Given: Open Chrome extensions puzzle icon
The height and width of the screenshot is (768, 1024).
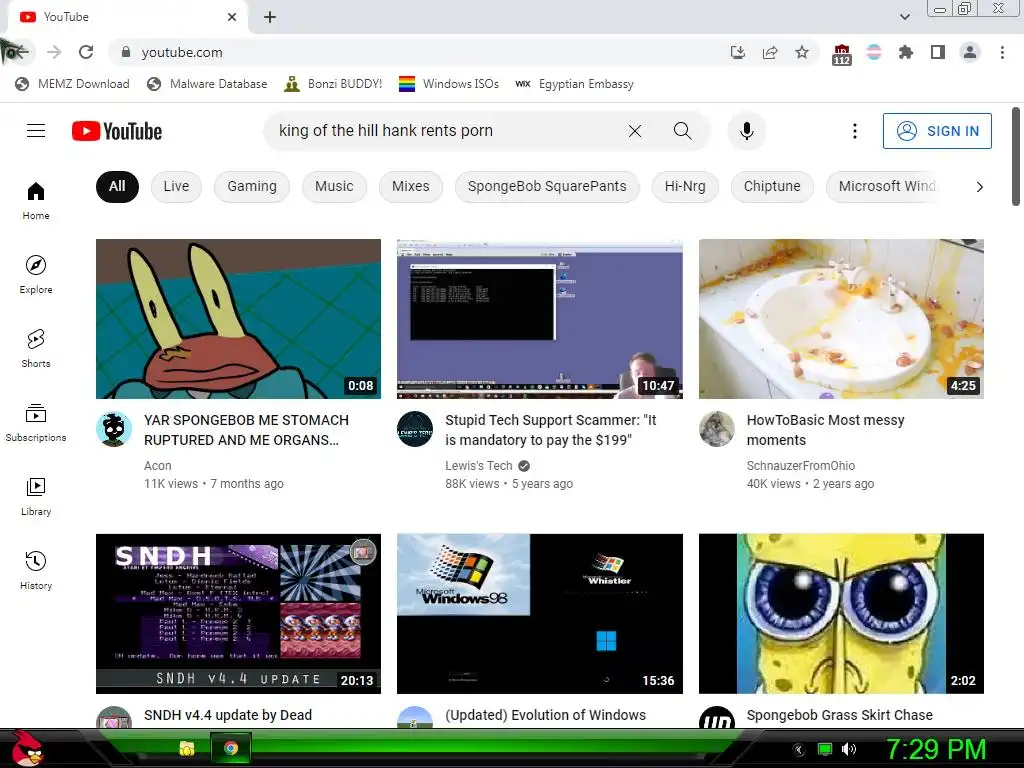Looking at the screenshot, I should pyautogui.click(x=906, y=52).
